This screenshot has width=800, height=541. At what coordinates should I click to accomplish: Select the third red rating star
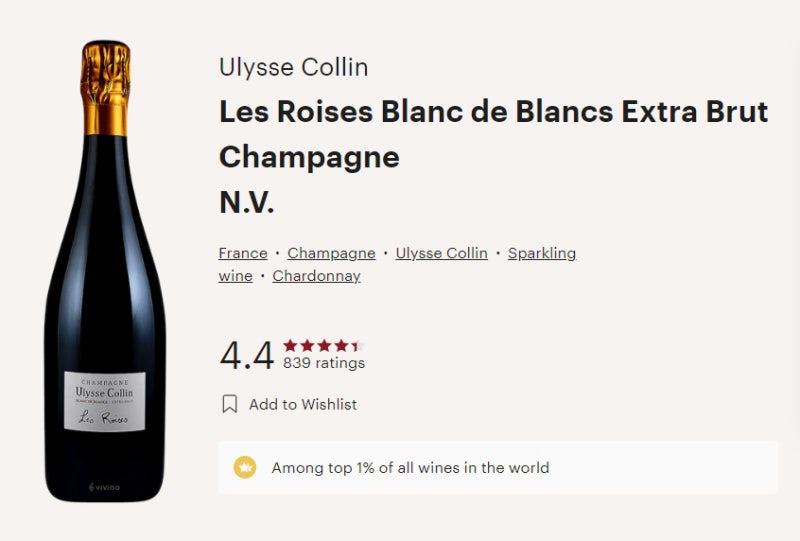pos(324,346)
